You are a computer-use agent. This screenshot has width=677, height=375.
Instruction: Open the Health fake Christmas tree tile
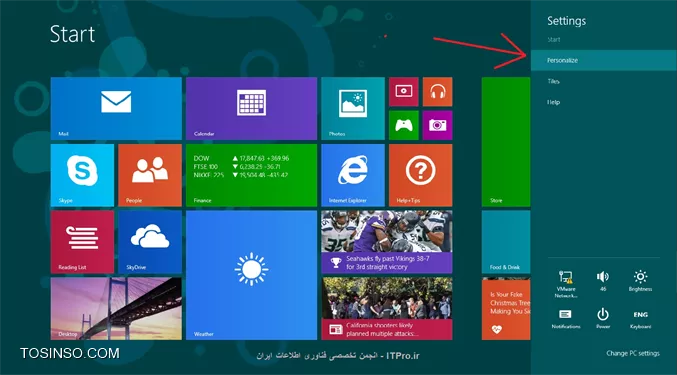tap(506, 309)
